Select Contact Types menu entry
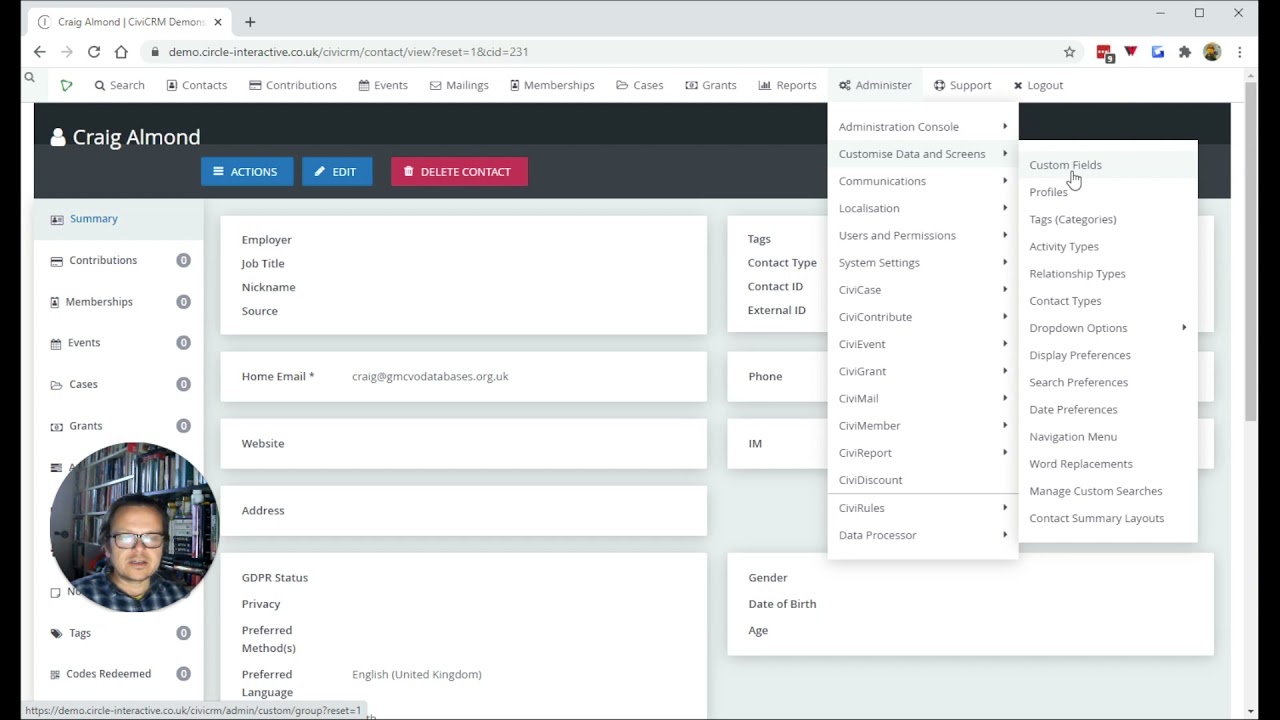This screenshot has height=720, width=1280. point(1107,301)
